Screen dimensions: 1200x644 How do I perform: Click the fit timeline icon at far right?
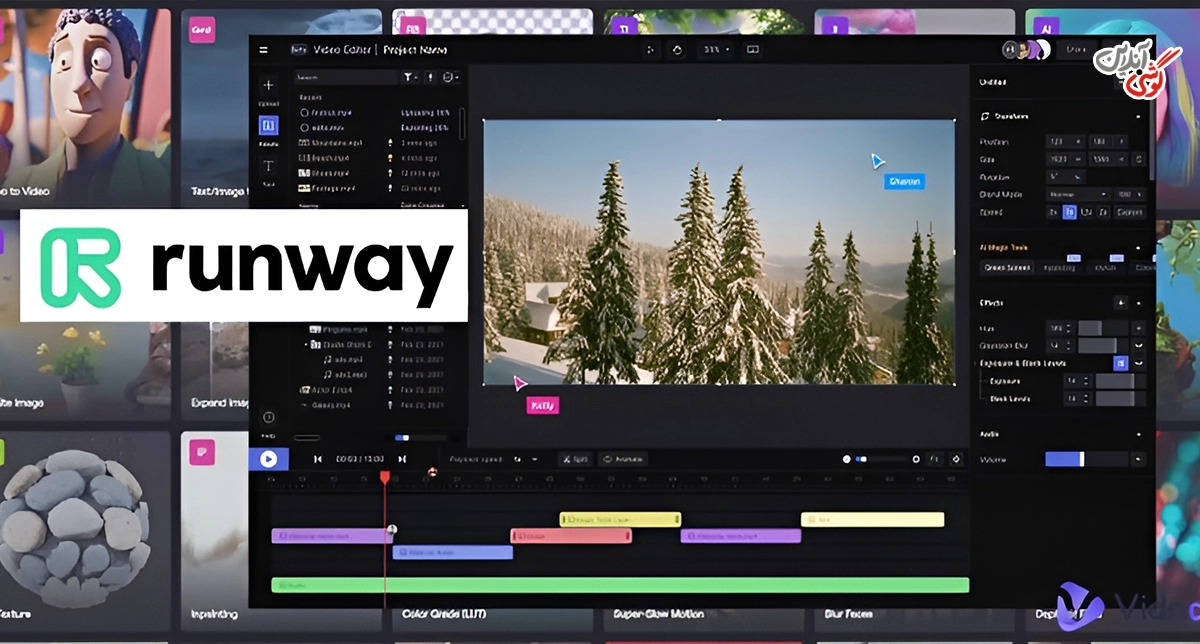[x=956, y=459]
